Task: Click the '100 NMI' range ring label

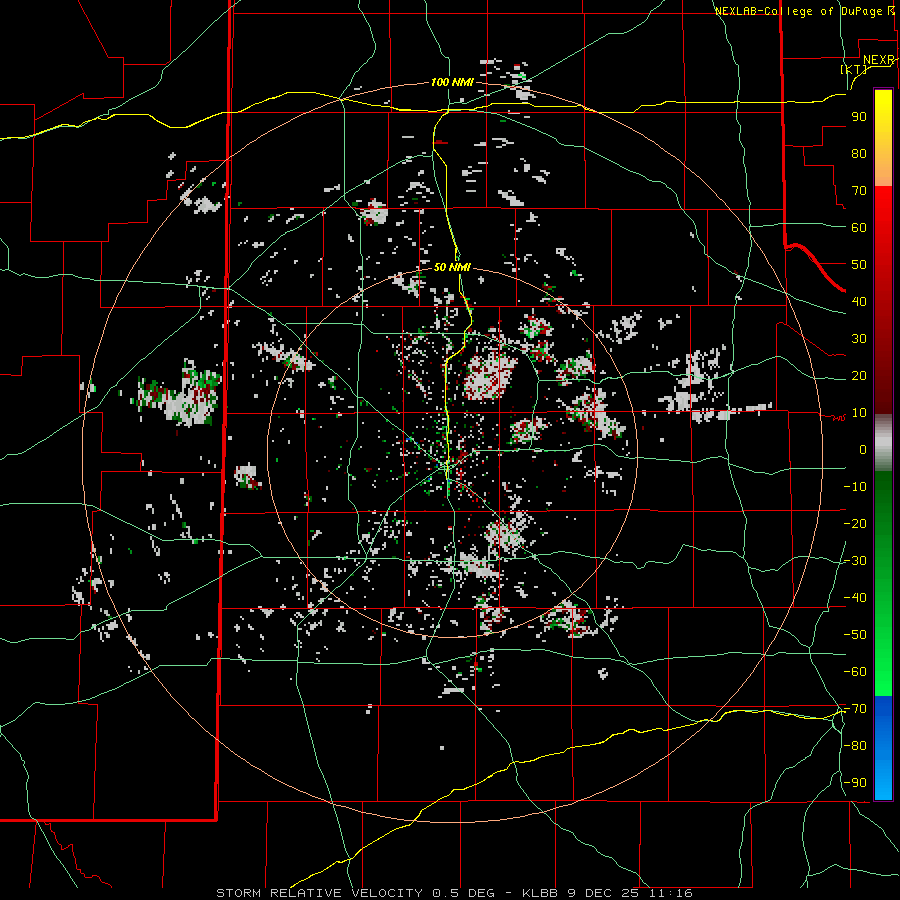Action: coord(452,82)
